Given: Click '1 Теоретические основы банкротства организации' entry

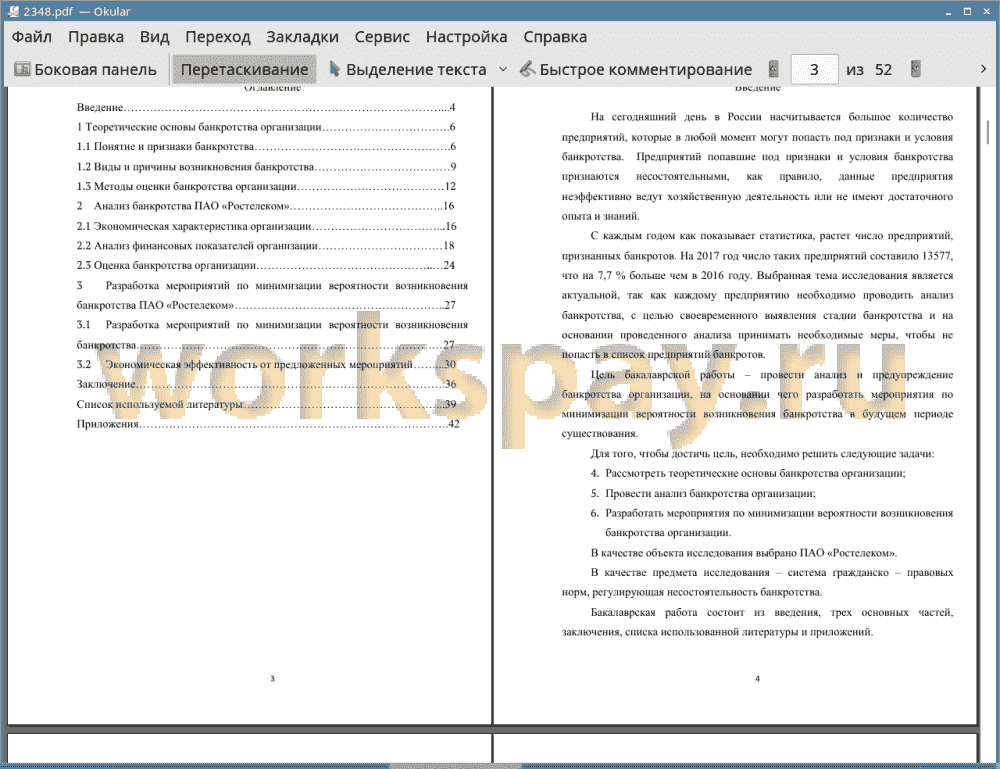Looking at the screenshot, I should pos(266,127).
